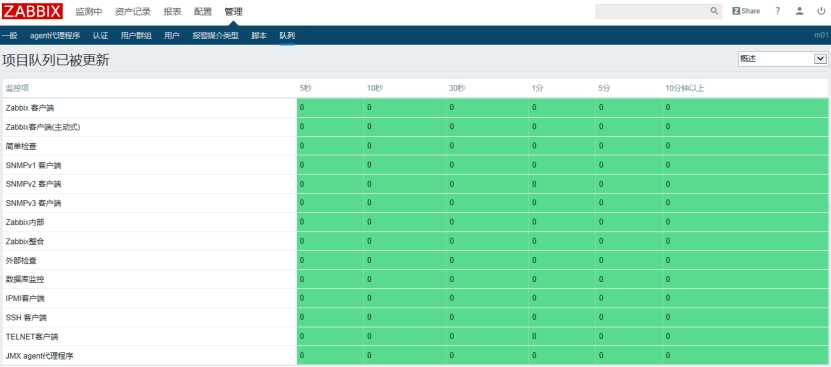831x367 pixels.
Task: Click the 5分 value for 外部检查
Action: point(600,260)
